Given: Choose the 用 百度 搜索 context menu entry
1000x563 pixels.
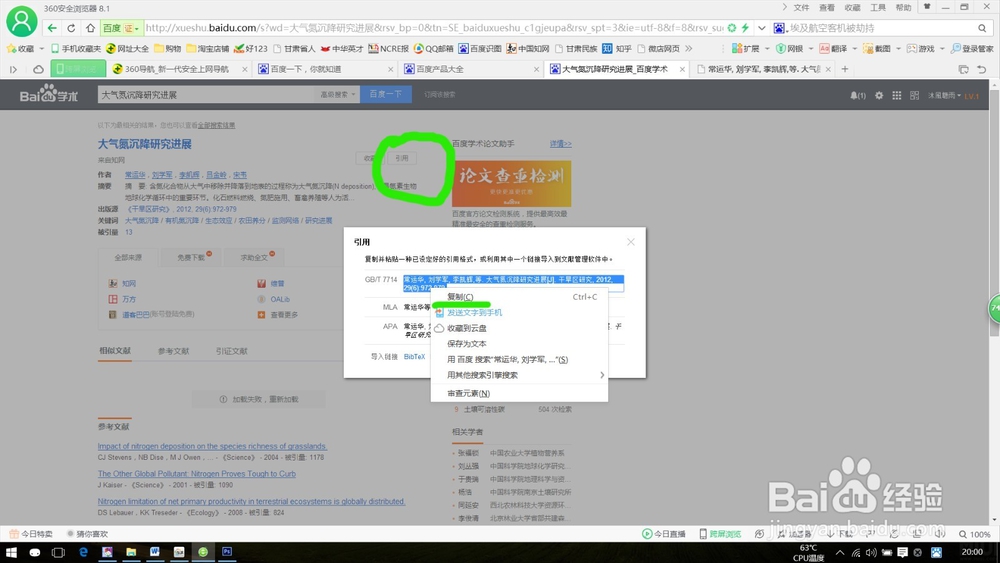Looking at the screenshot, I should coord(519,360).
